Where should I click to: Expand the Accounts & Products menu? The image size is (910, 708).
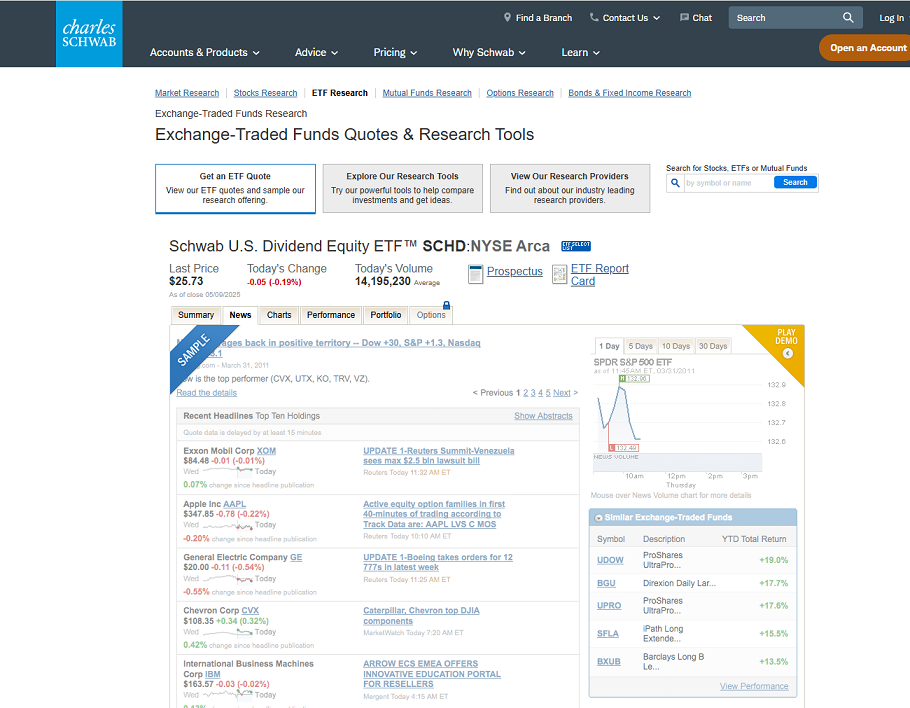[x=204, y=52]
